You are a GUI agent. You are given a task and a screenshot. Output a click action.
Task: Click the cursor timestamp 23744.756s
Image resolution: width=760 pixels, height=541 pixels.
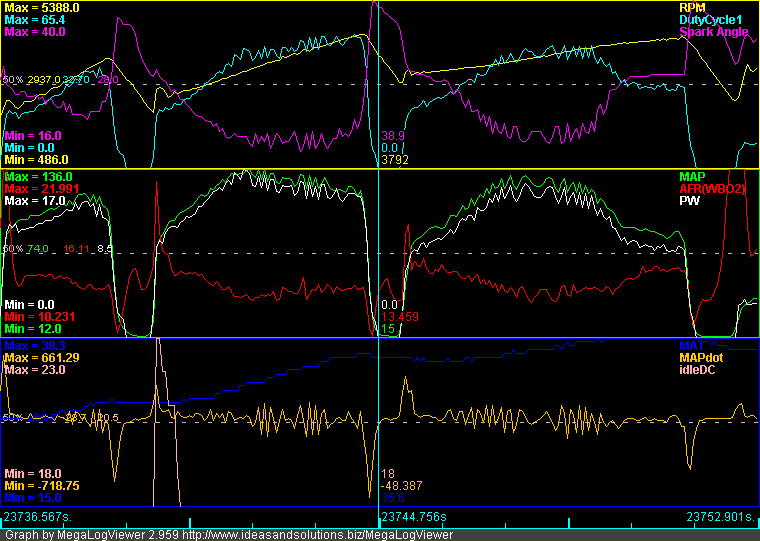click(414, 517)
